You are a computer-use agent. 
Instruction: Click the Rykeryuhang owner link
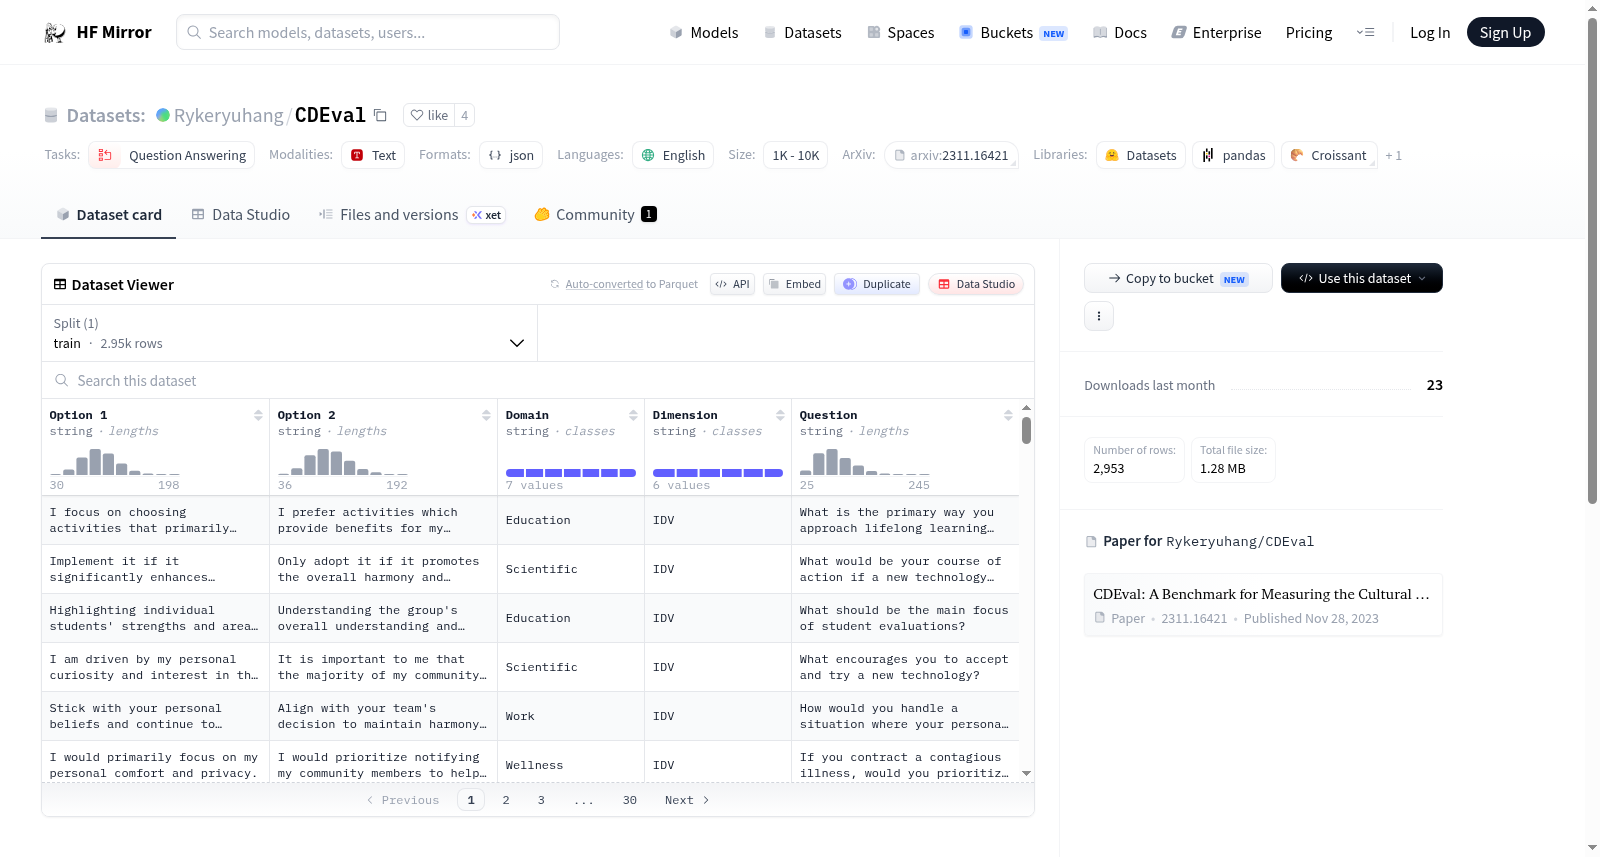(228, 115)
